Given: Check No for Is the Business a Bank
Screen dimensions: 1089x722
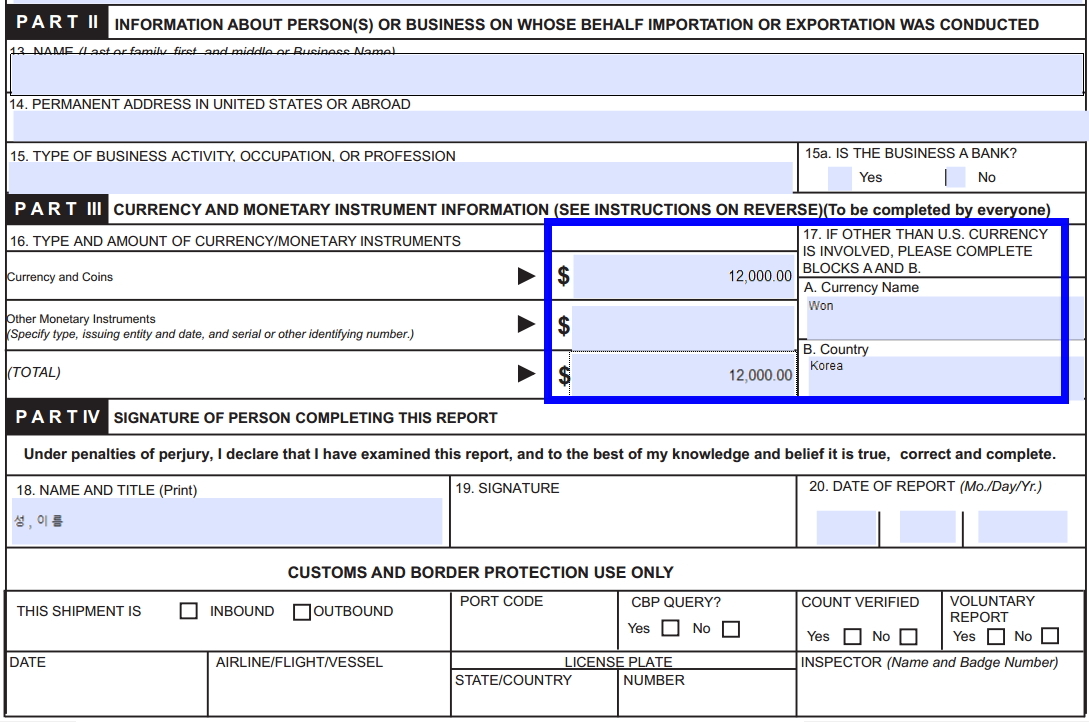Looking at the screenshot, I should (x=956, y=178).
